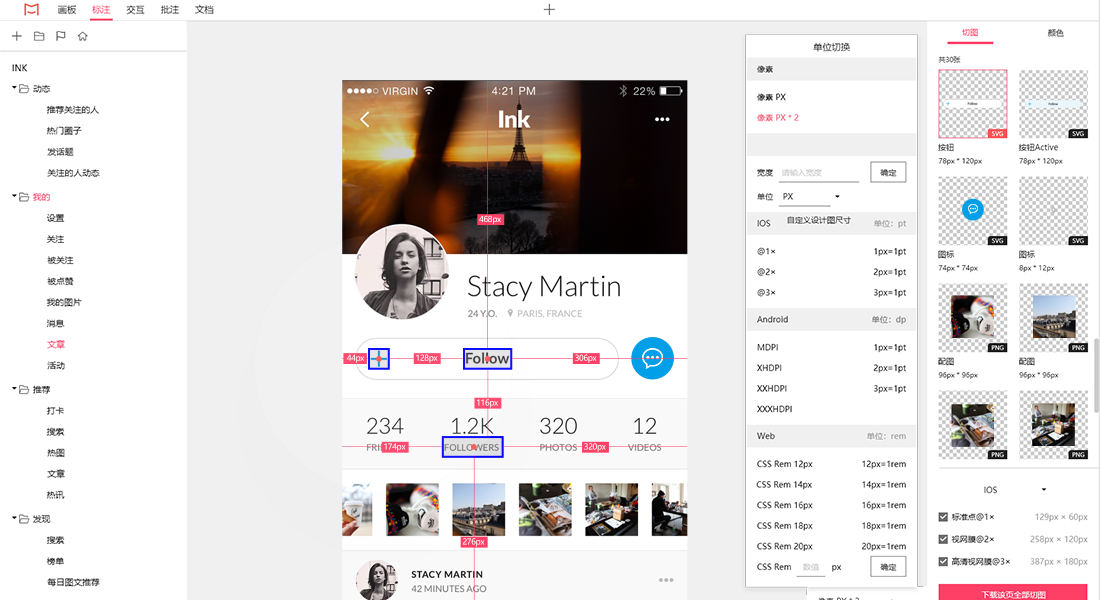Select the 按钮Active slice thumbnail

tap(1053, 104)
